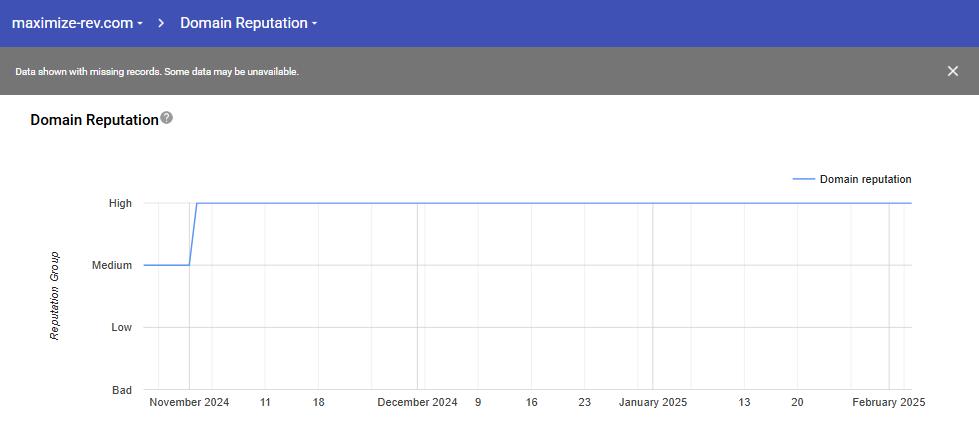Open the maximize-rev.com domain dropdown
979x446 pixels.
click(77, 23)
